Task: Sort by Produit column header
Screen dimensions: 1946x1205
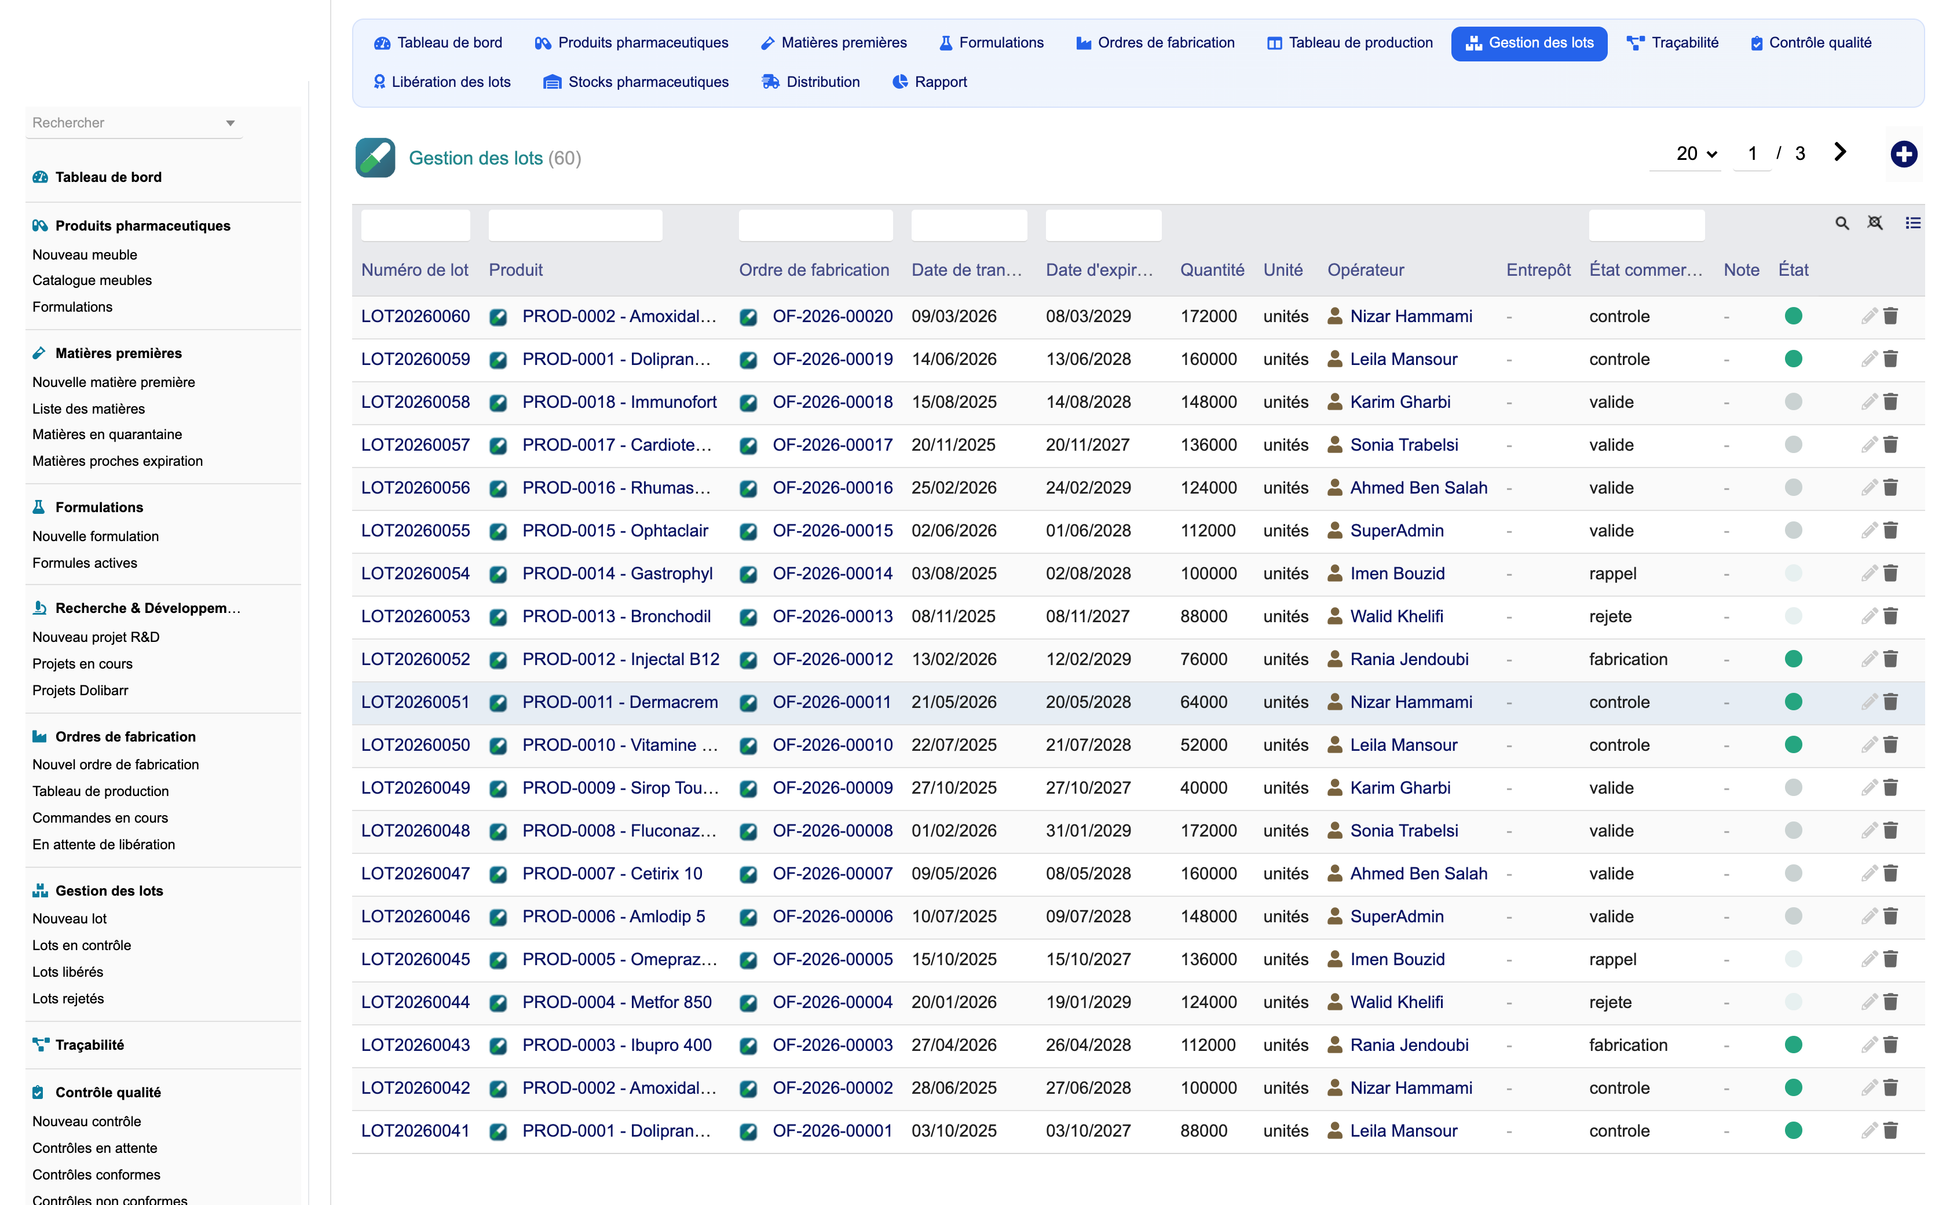Action: 516,270
